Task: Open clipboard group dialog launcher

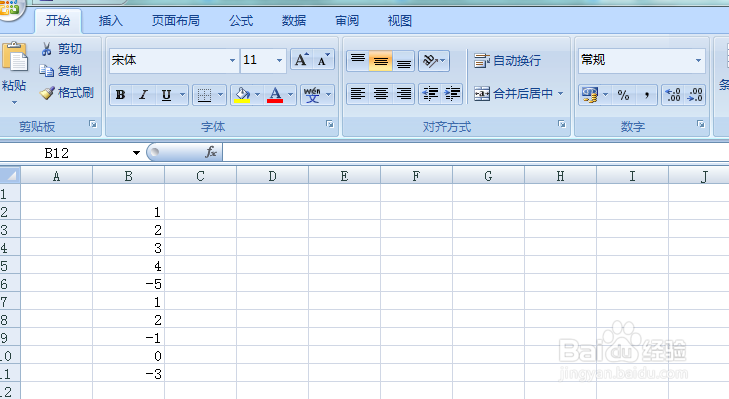Action: coord(93,124)
